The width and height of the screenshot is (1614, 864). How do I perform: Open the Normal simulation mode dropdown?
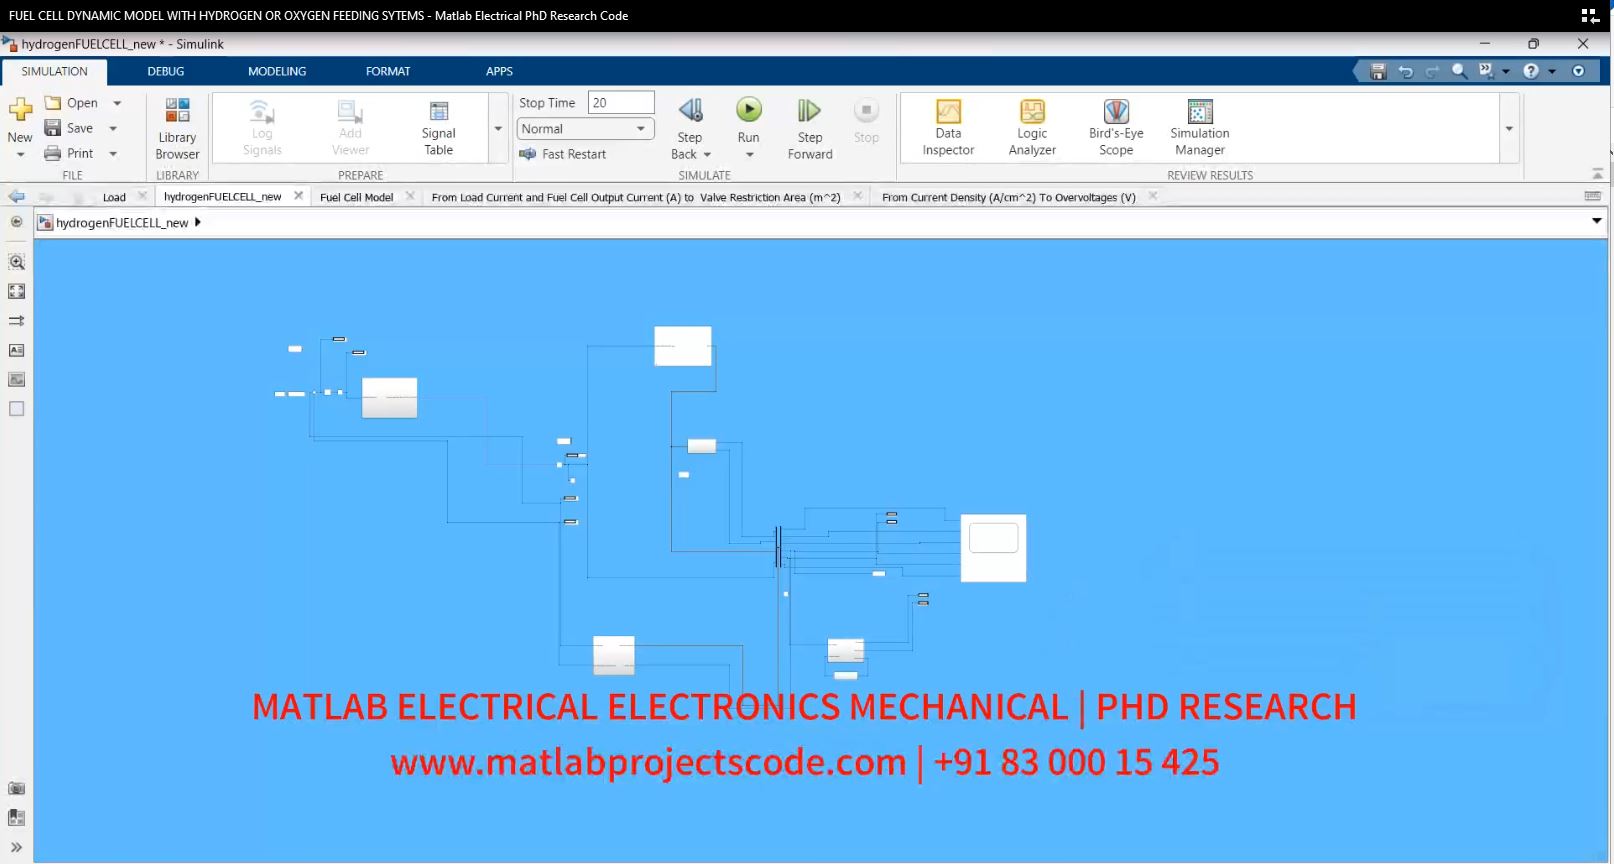click(x=585, y=129)
